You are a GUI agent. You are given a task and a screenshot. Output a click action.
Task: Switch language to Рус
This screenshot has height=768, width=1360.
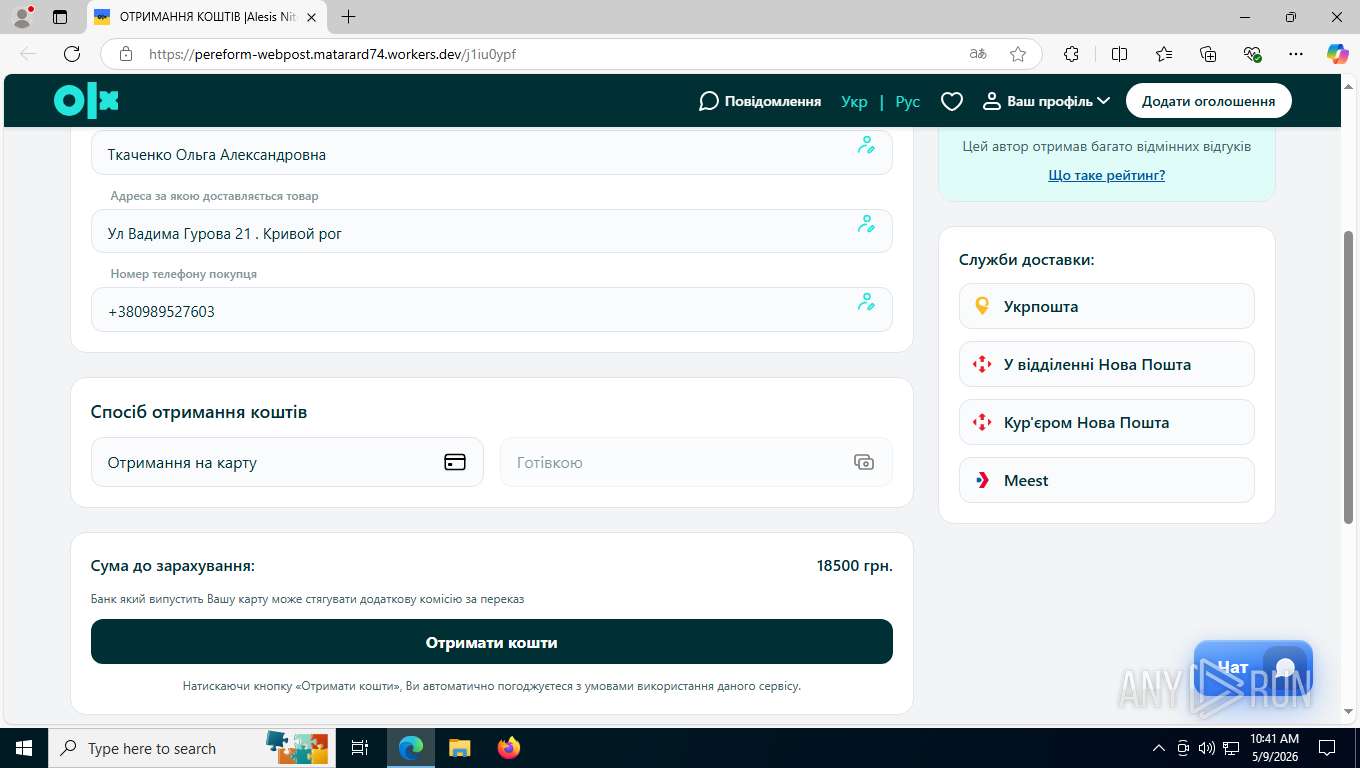tap(907, 101)
